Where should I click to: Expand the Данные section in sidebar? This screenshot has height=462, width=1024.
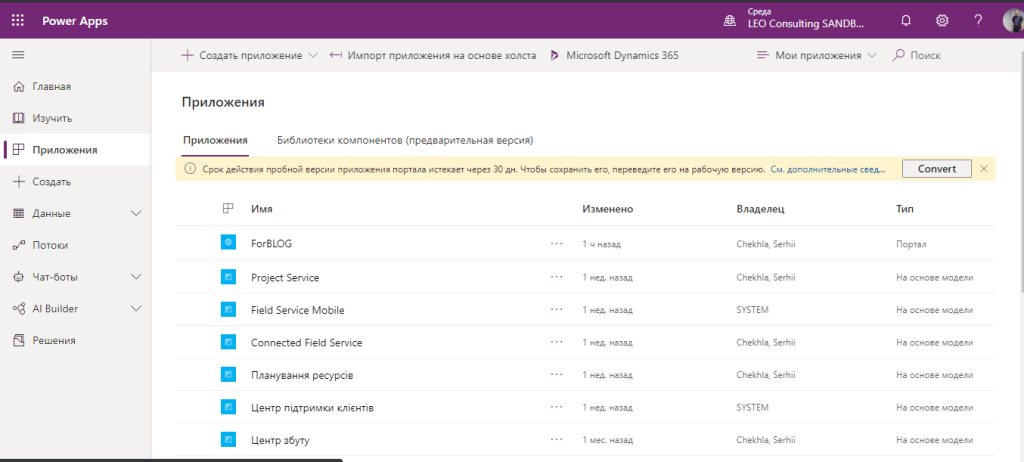137,214
